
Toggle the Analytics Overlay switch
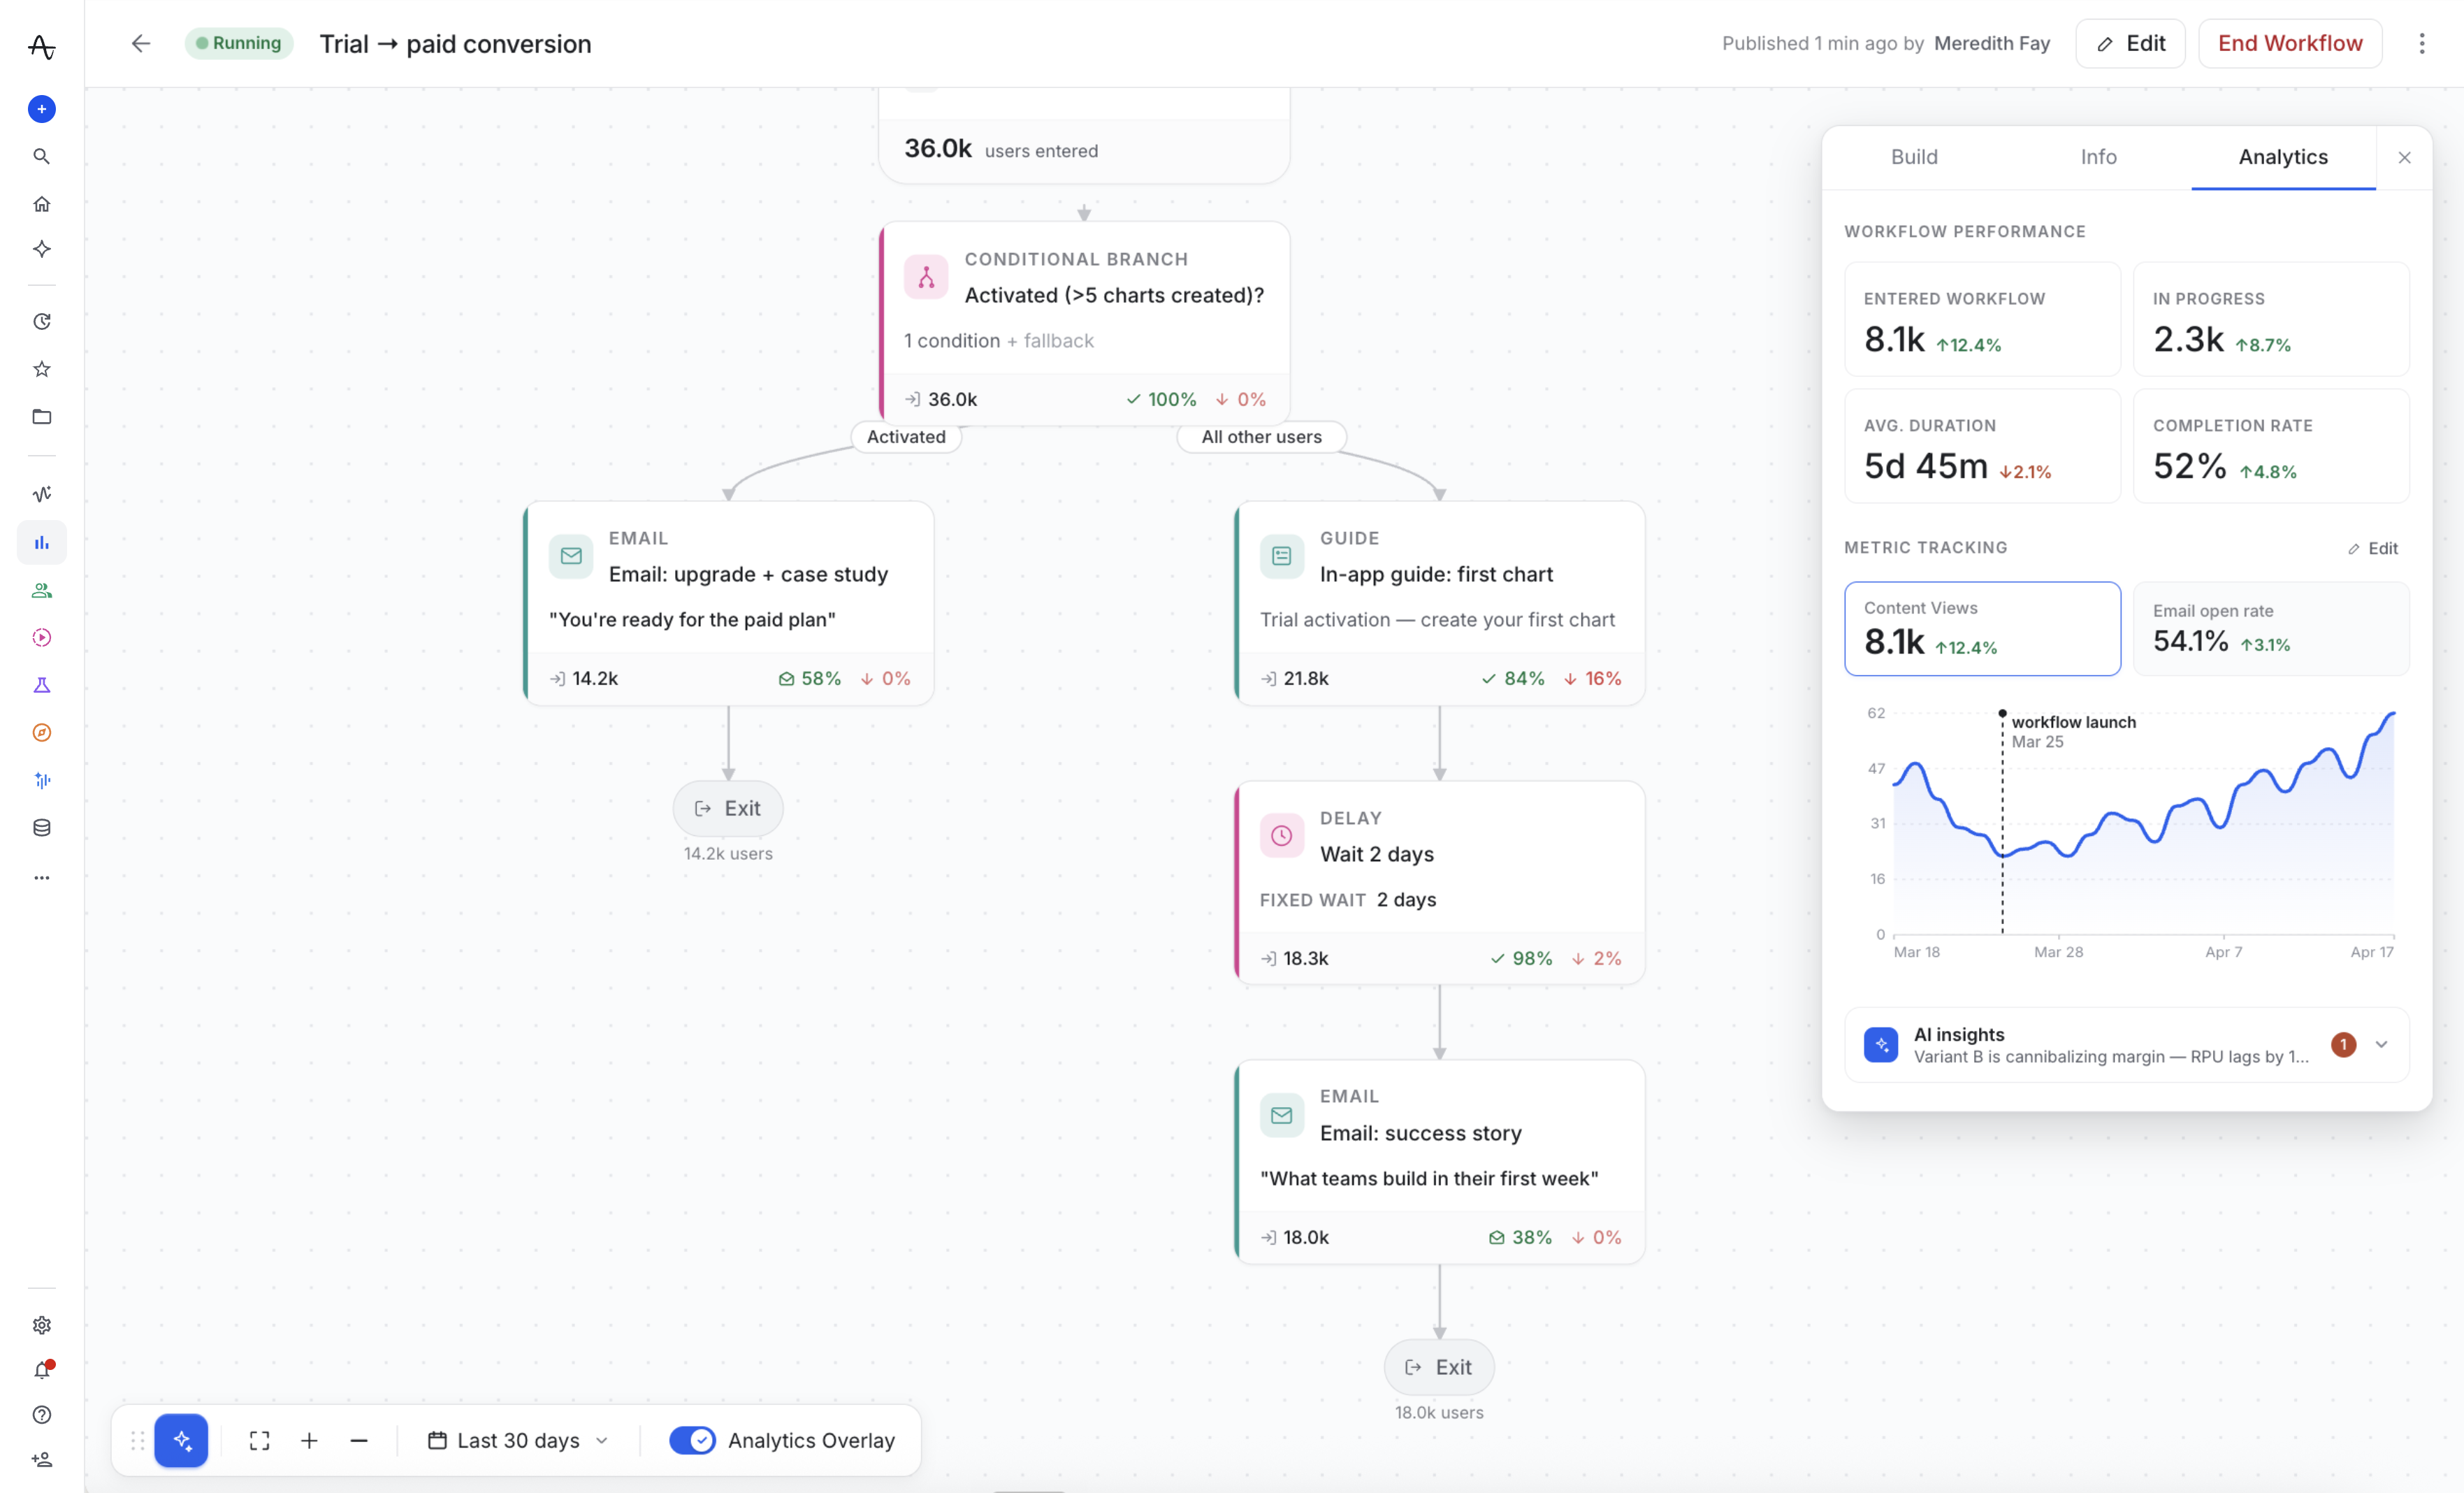tap(693, 1440)
